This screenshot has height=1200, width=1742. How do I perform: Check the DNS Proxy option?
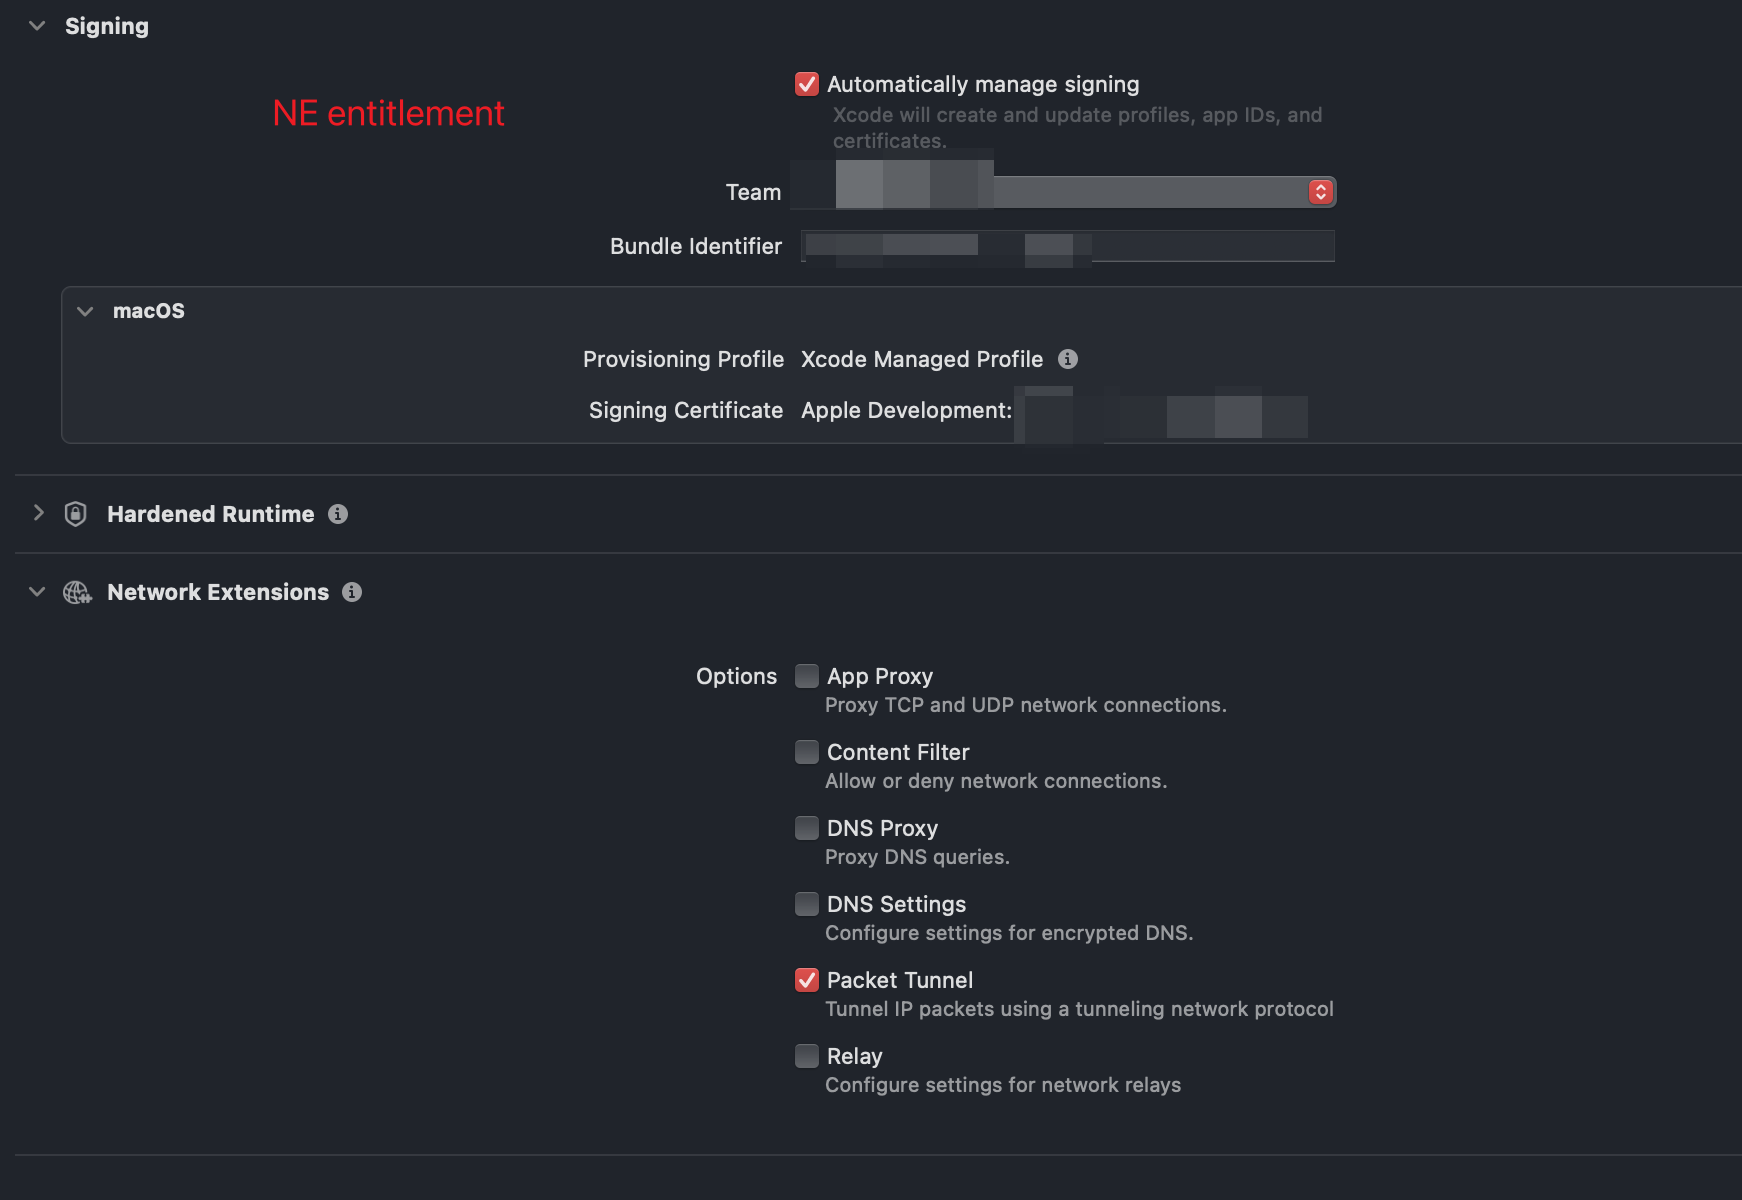(807, 828)
